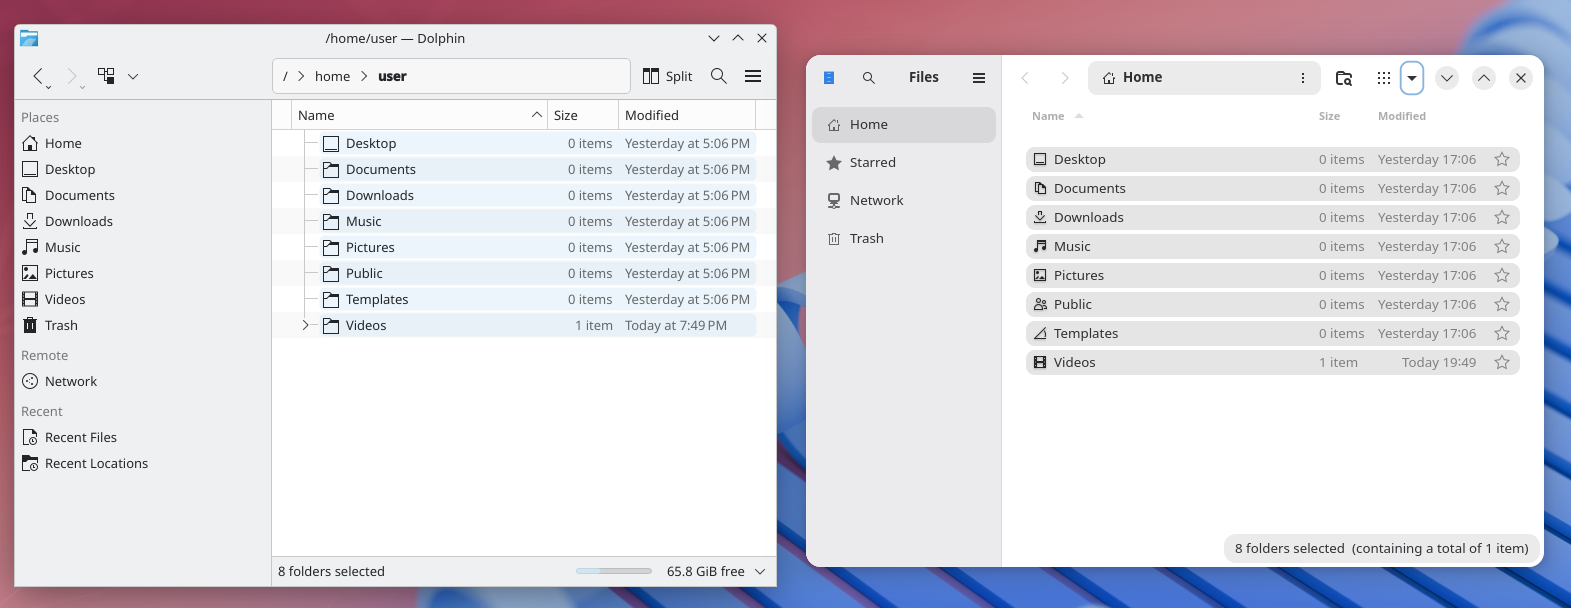Screen dimensions: 1571x608
Task: Star the Documents folder in Files
Action: (x=1502, y=188)
